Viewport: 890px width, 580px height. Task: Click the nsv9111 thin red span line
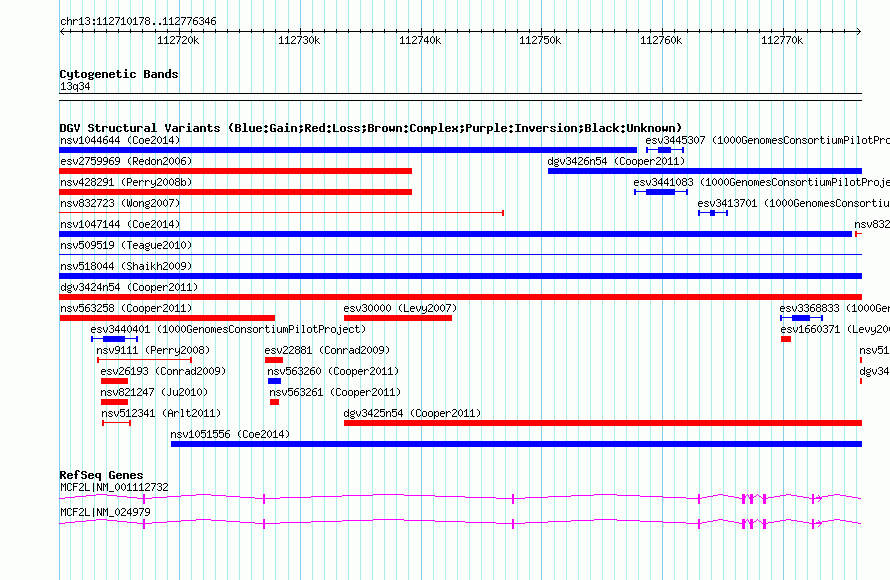coord(145,360)
